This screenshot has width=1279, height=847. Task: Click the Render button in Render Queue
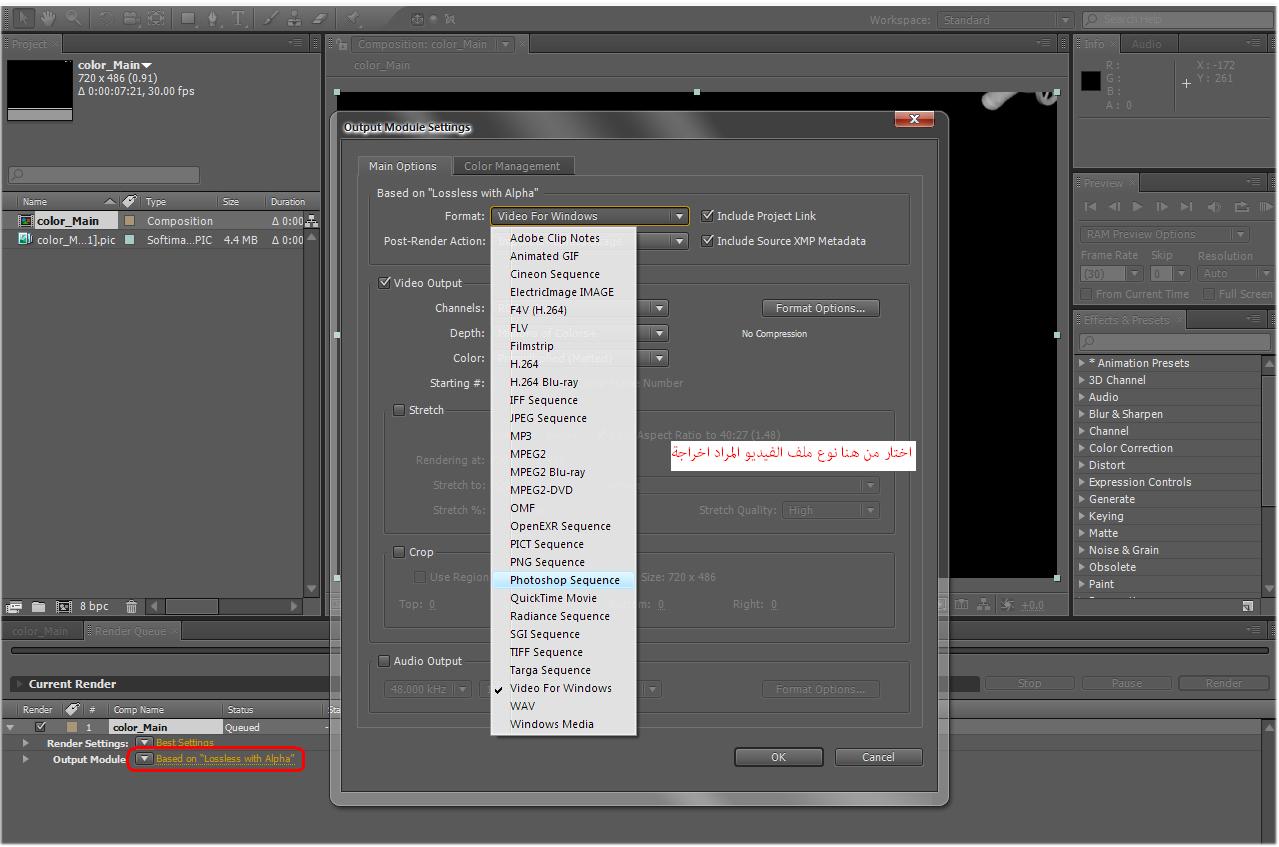[1224, 684]
